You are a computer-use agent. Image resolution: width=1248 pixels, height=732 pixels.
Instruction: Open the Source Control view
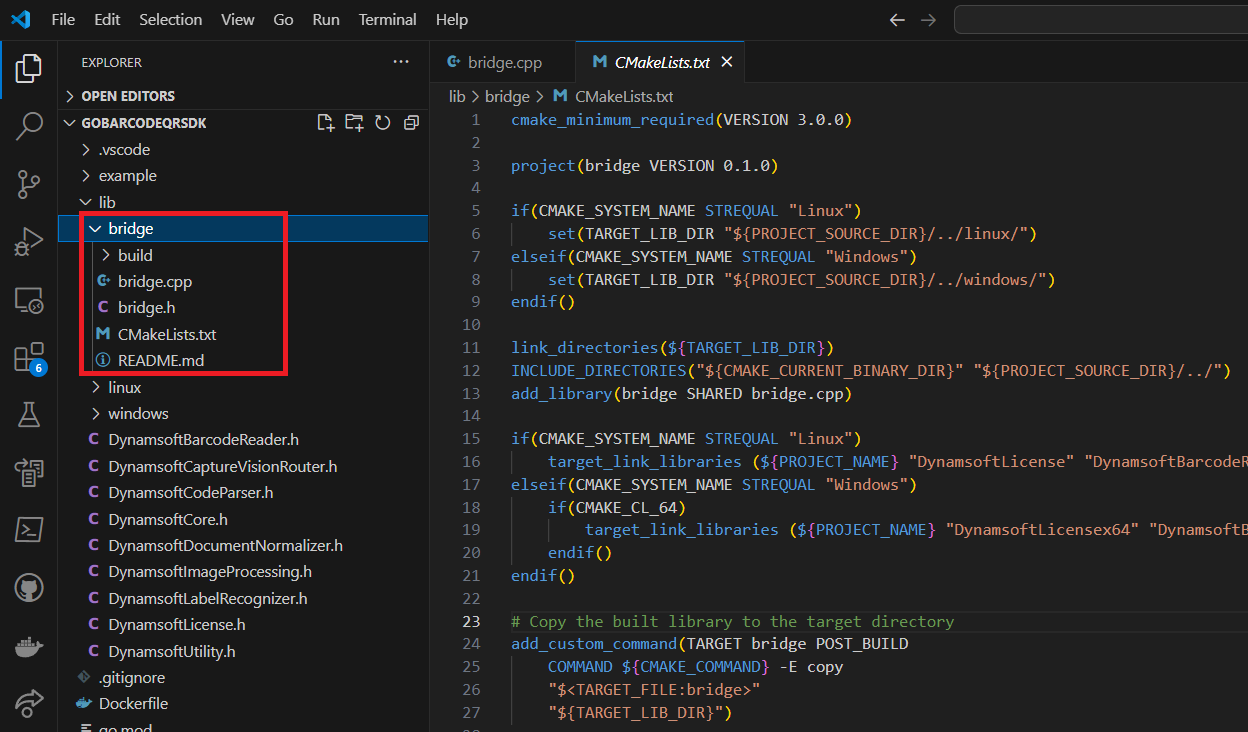pos(29,184)
